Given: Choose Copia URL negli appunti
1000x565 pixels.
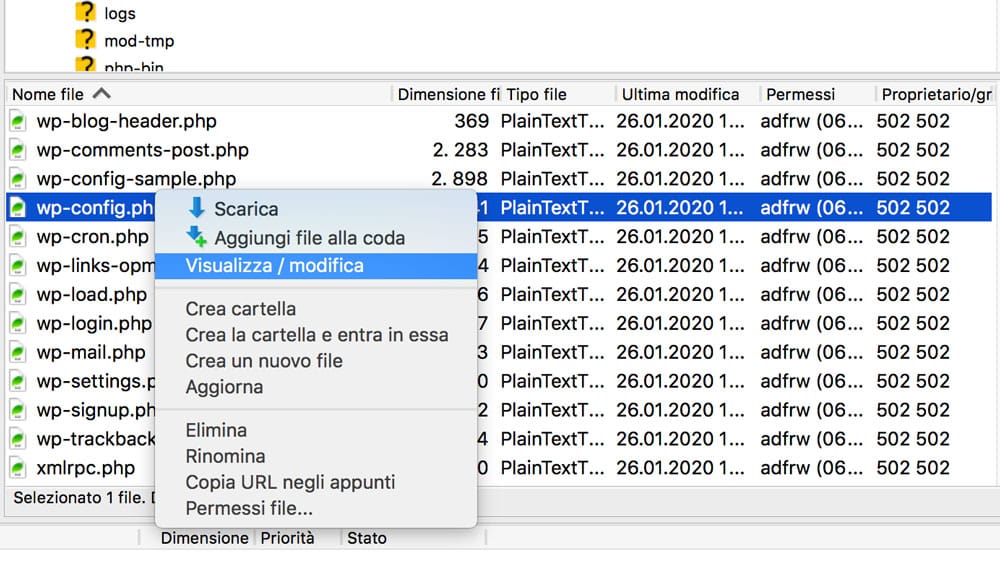Looking at the screenshot, I should (x=290, y=483).
